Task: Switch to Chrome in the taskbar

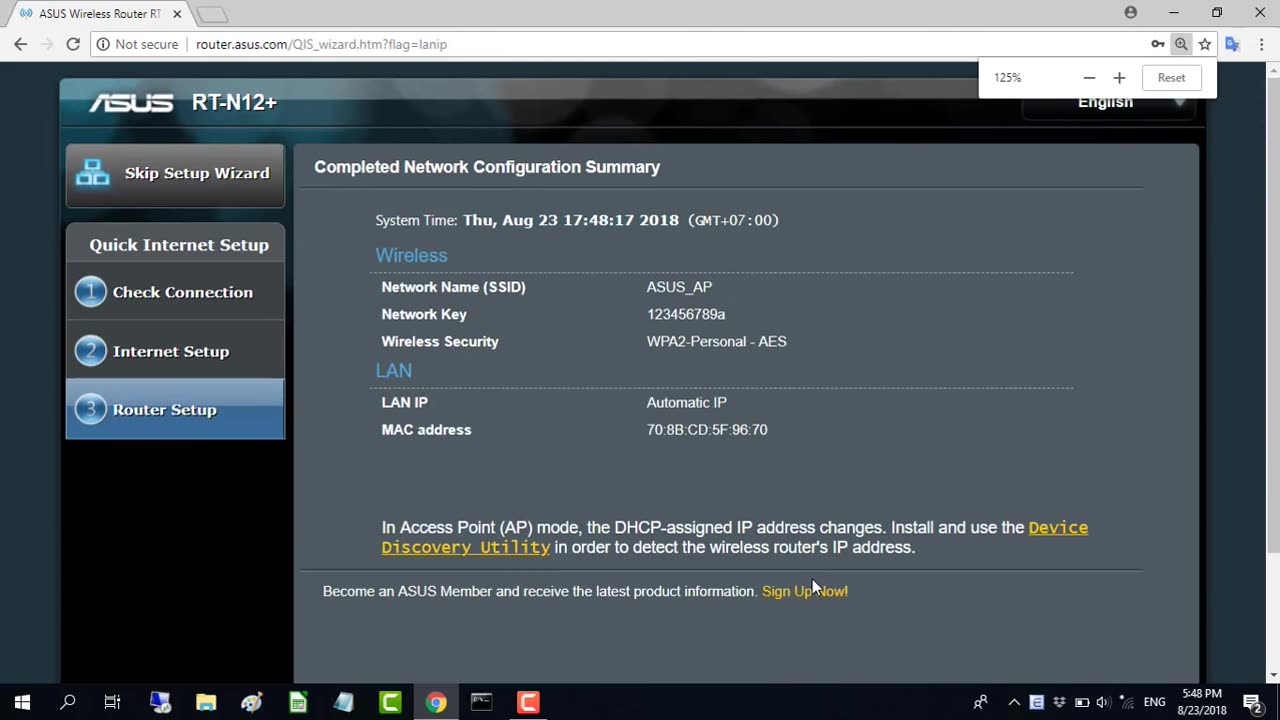Action: 436,702
